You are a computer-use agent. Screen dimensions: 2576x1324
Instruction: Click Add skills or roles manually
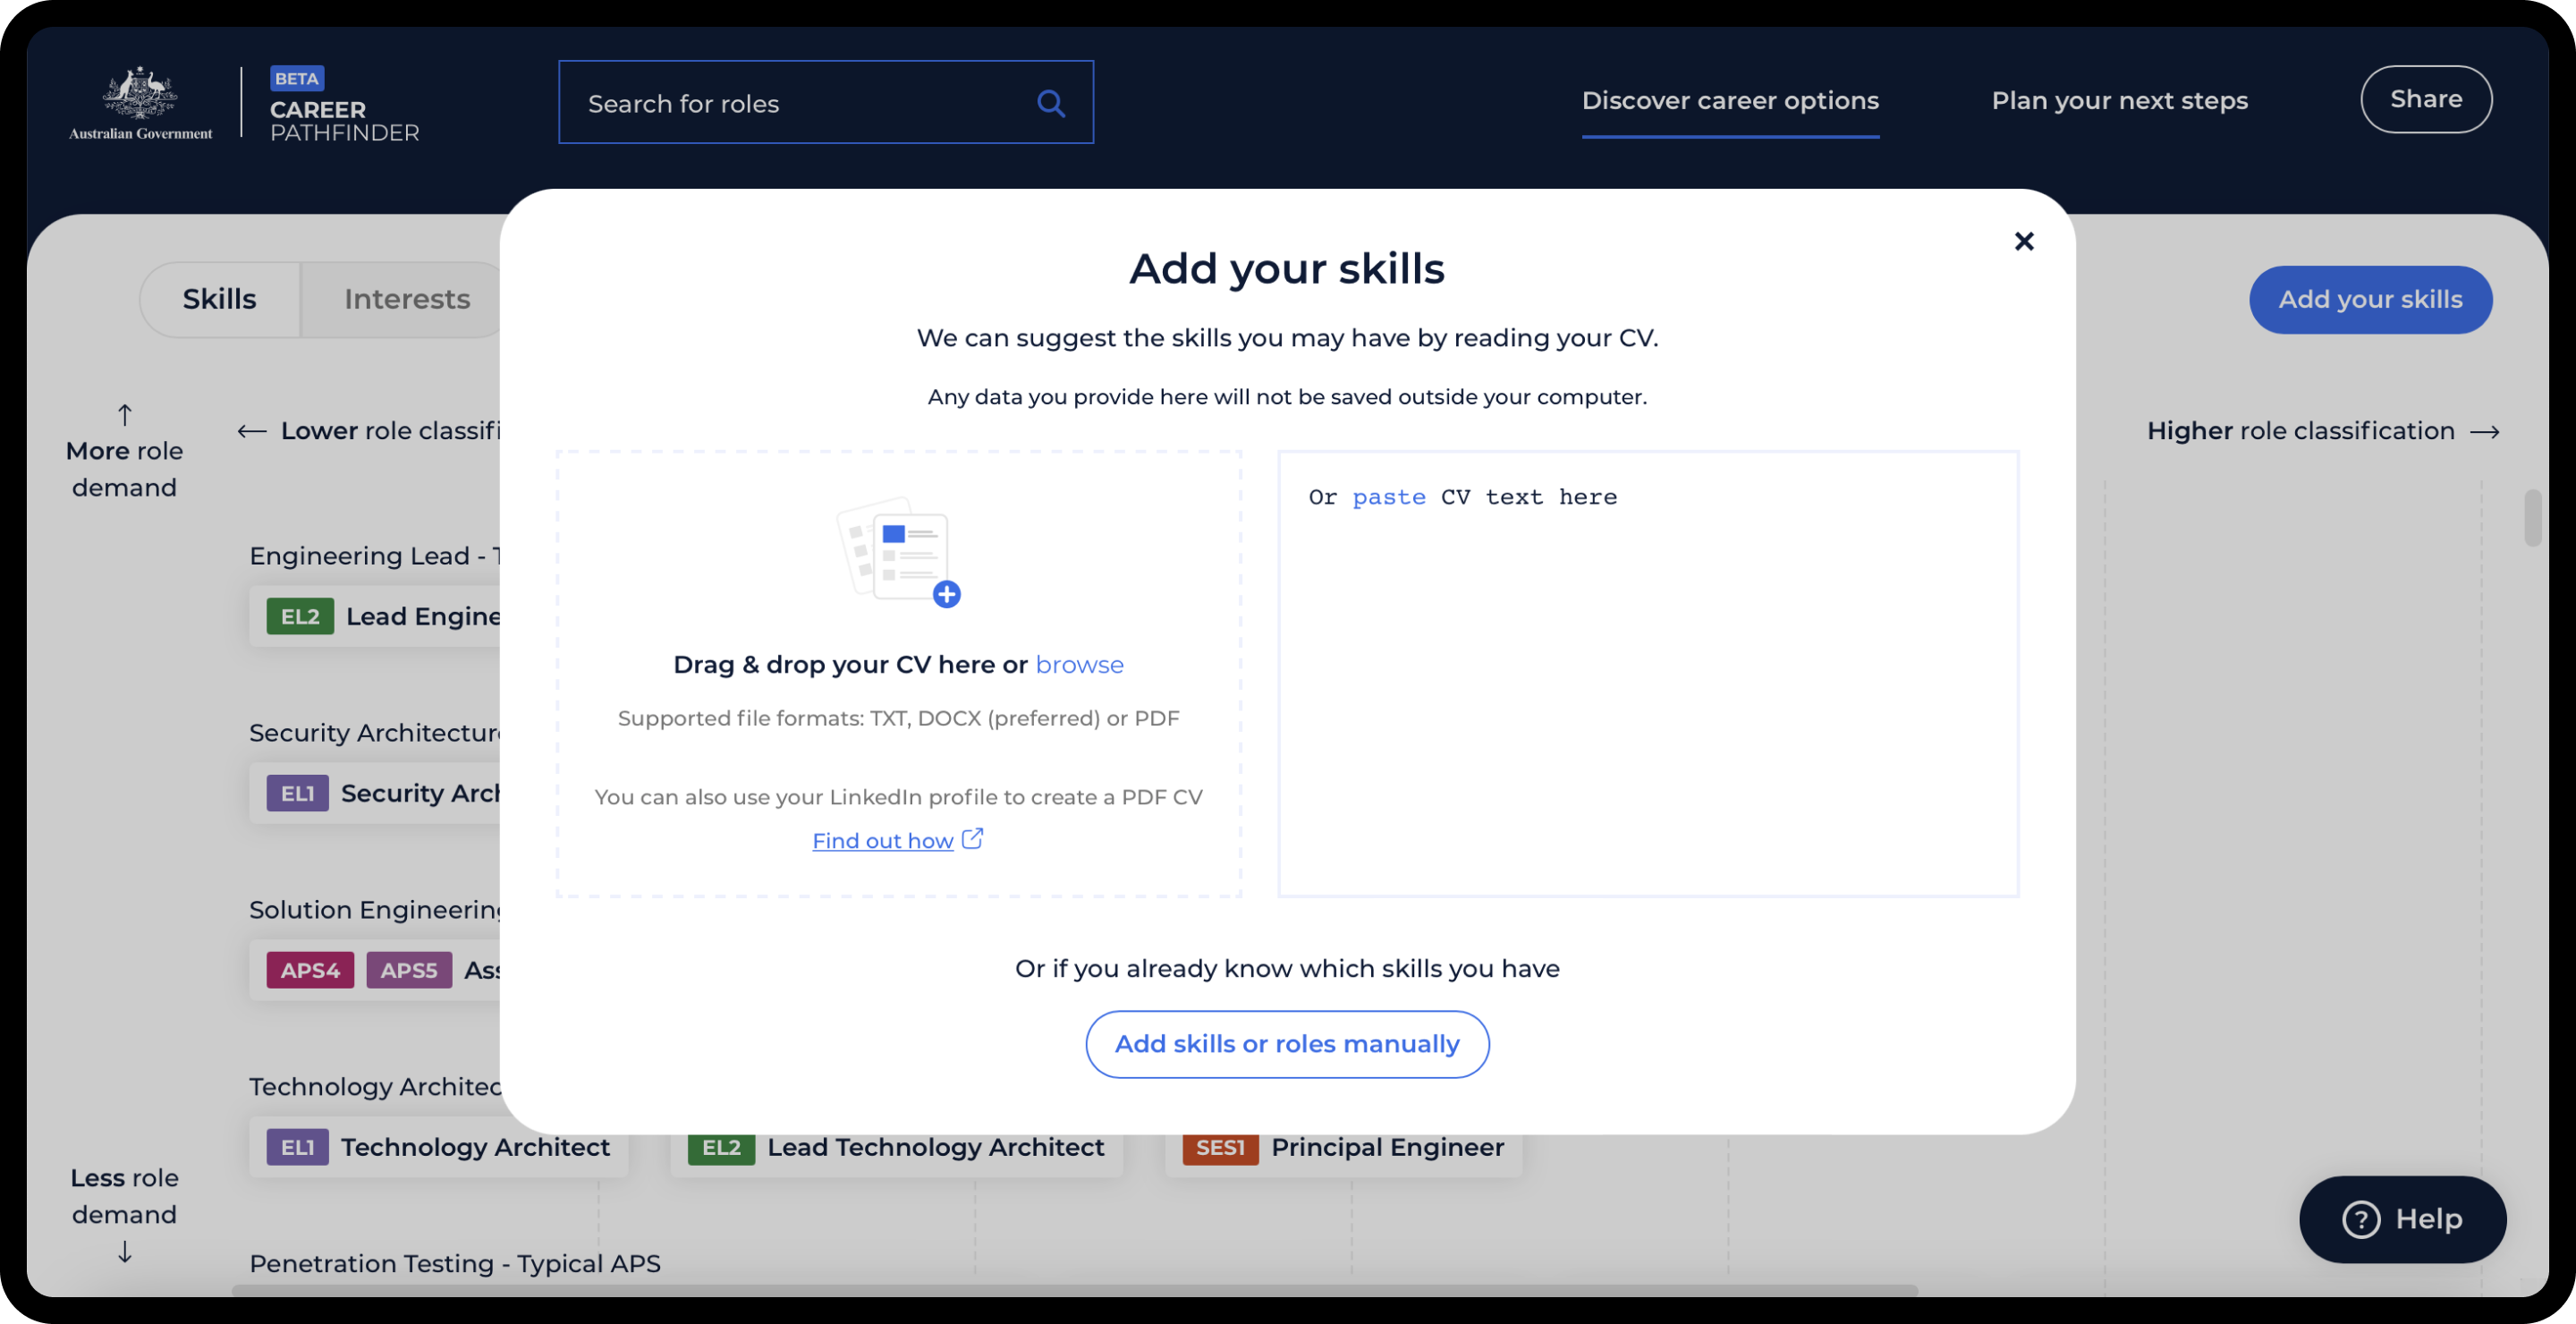click(1286, 1044)
